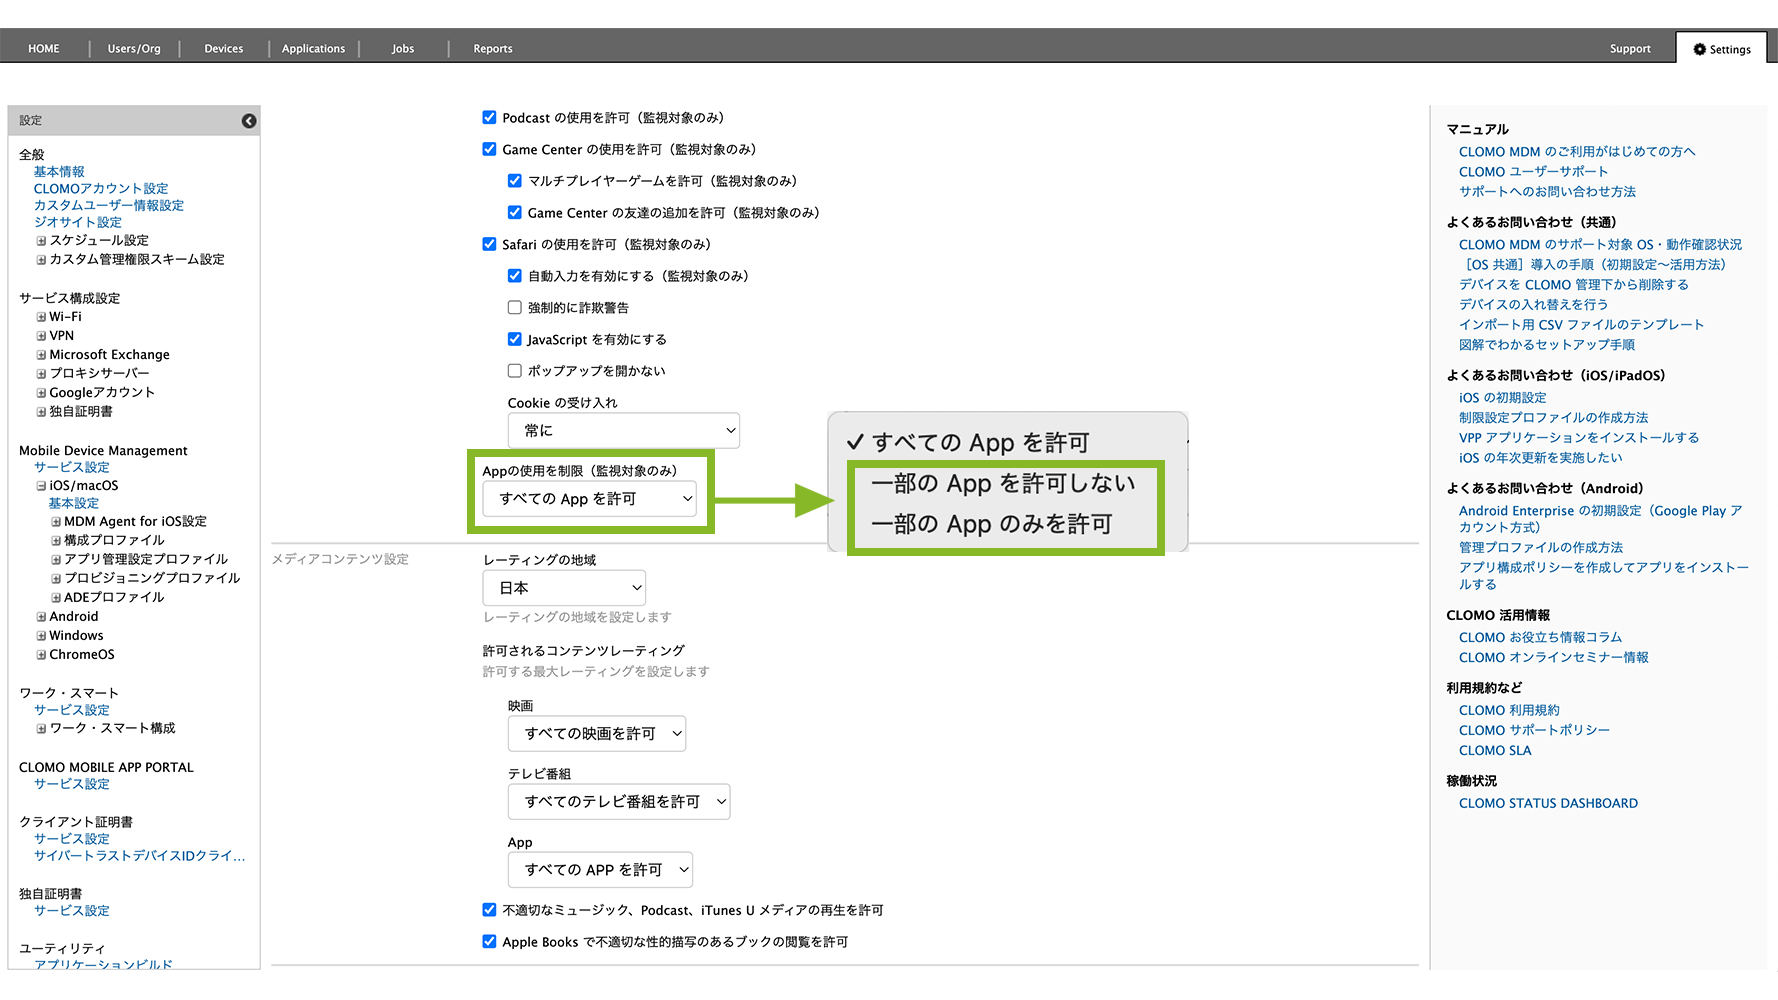This screenshot has height=1000, width=1778.
Task: Open the Cookie の受け入れ dropdown
Action: 623,431
